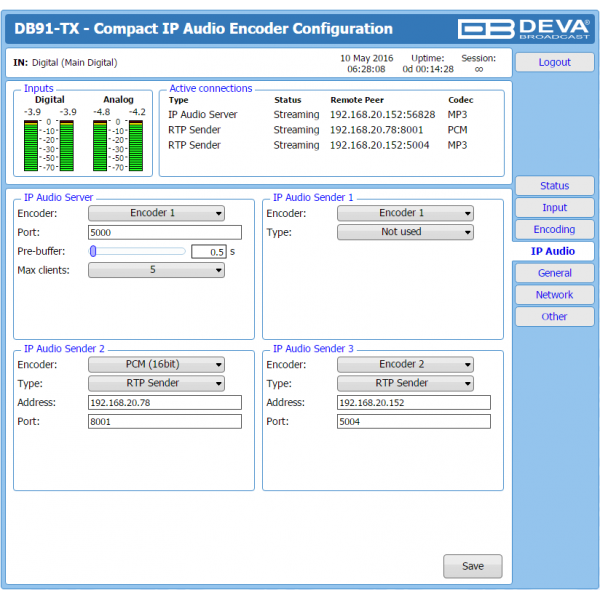The height and width of the screenshot is (600, 600).
Task: Adjust the Pre-buffer slider handle
Action: (x=93, y=251)
